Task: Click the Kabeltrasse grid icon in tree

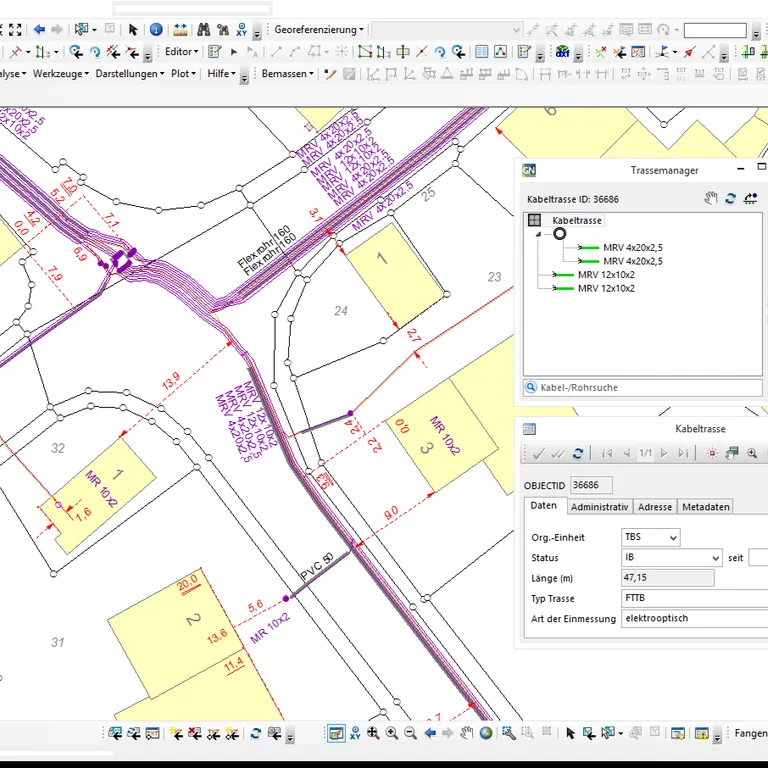Action: pyautogui.click(x=534, y=220)
